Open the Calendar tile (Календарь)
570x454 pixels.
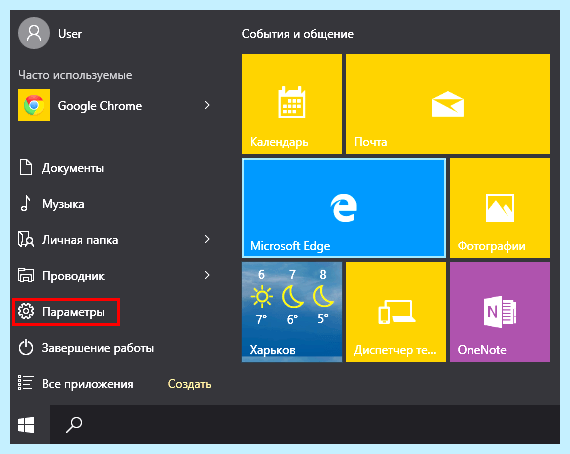(x=292, y=104)
